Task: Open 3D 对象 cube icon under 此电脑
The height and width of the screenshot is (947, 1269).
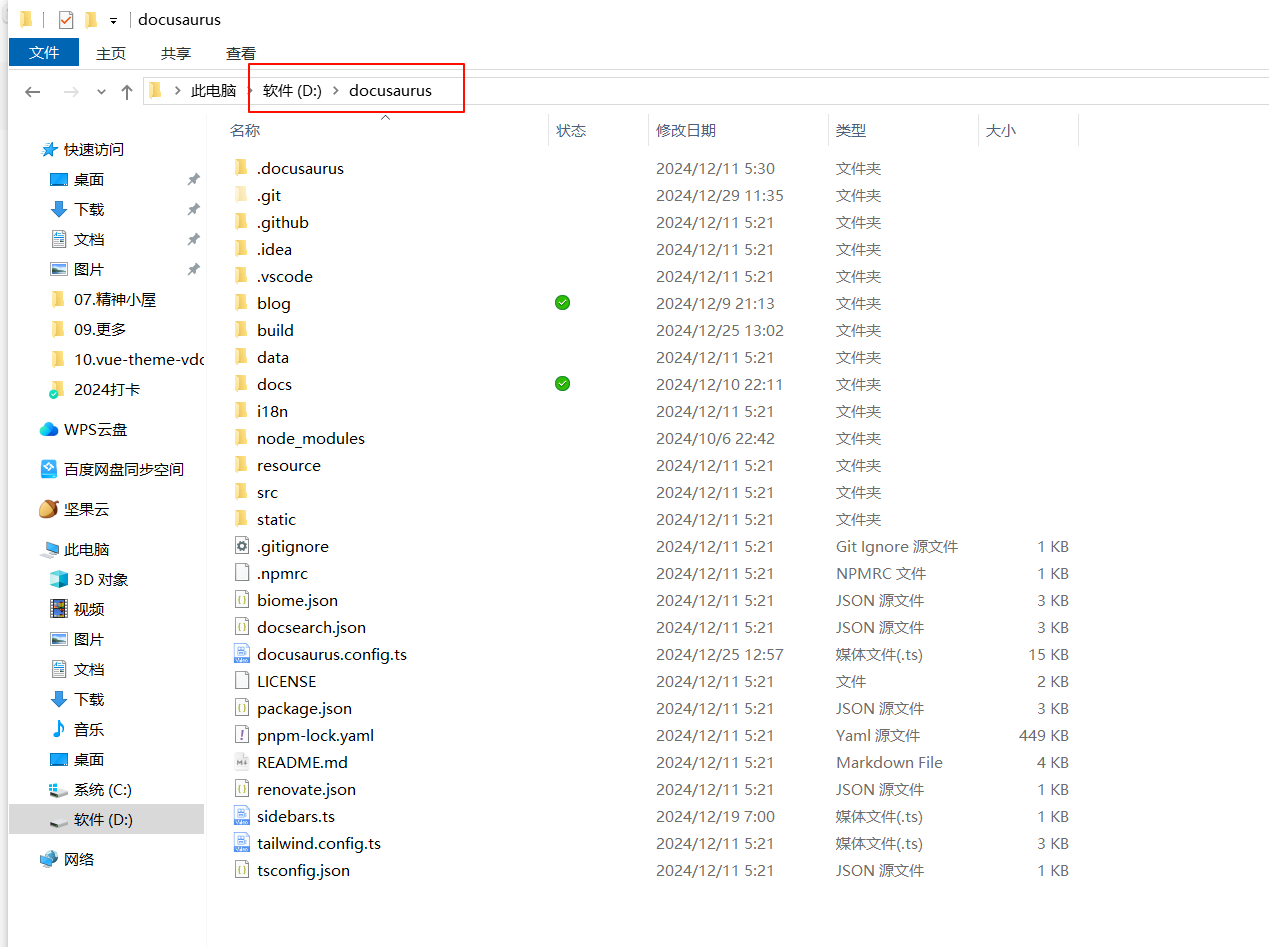Action: tap(59, 579)
